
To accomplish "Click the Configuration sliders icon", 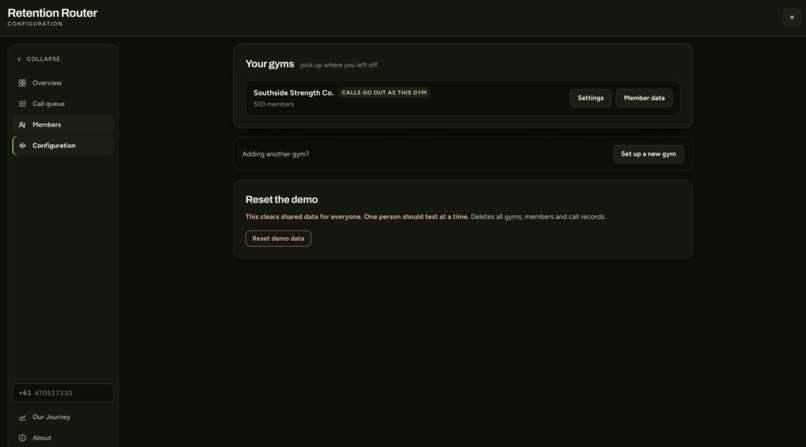I will [22, 146].
